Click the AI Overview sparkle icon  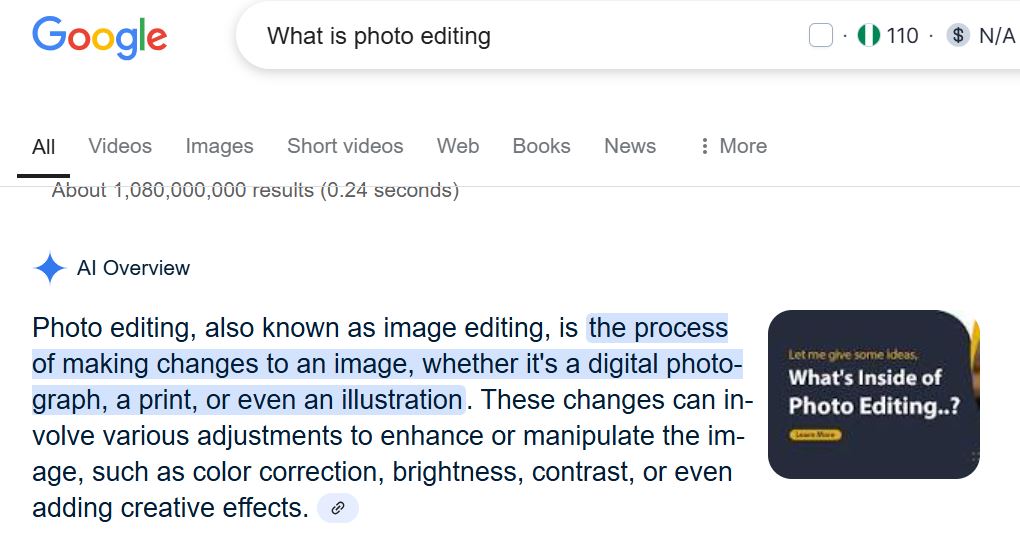pos(49,268)
